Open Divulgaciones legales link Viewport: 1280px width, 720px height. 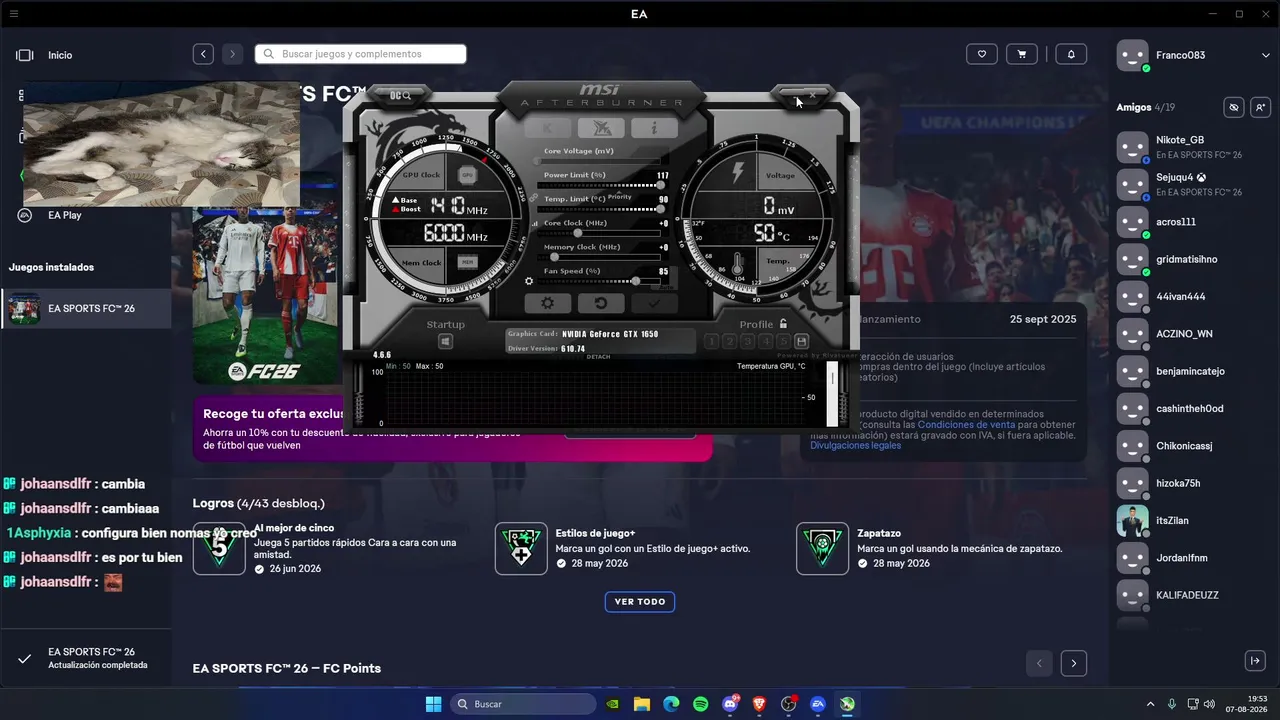click(x=855, y=445)
